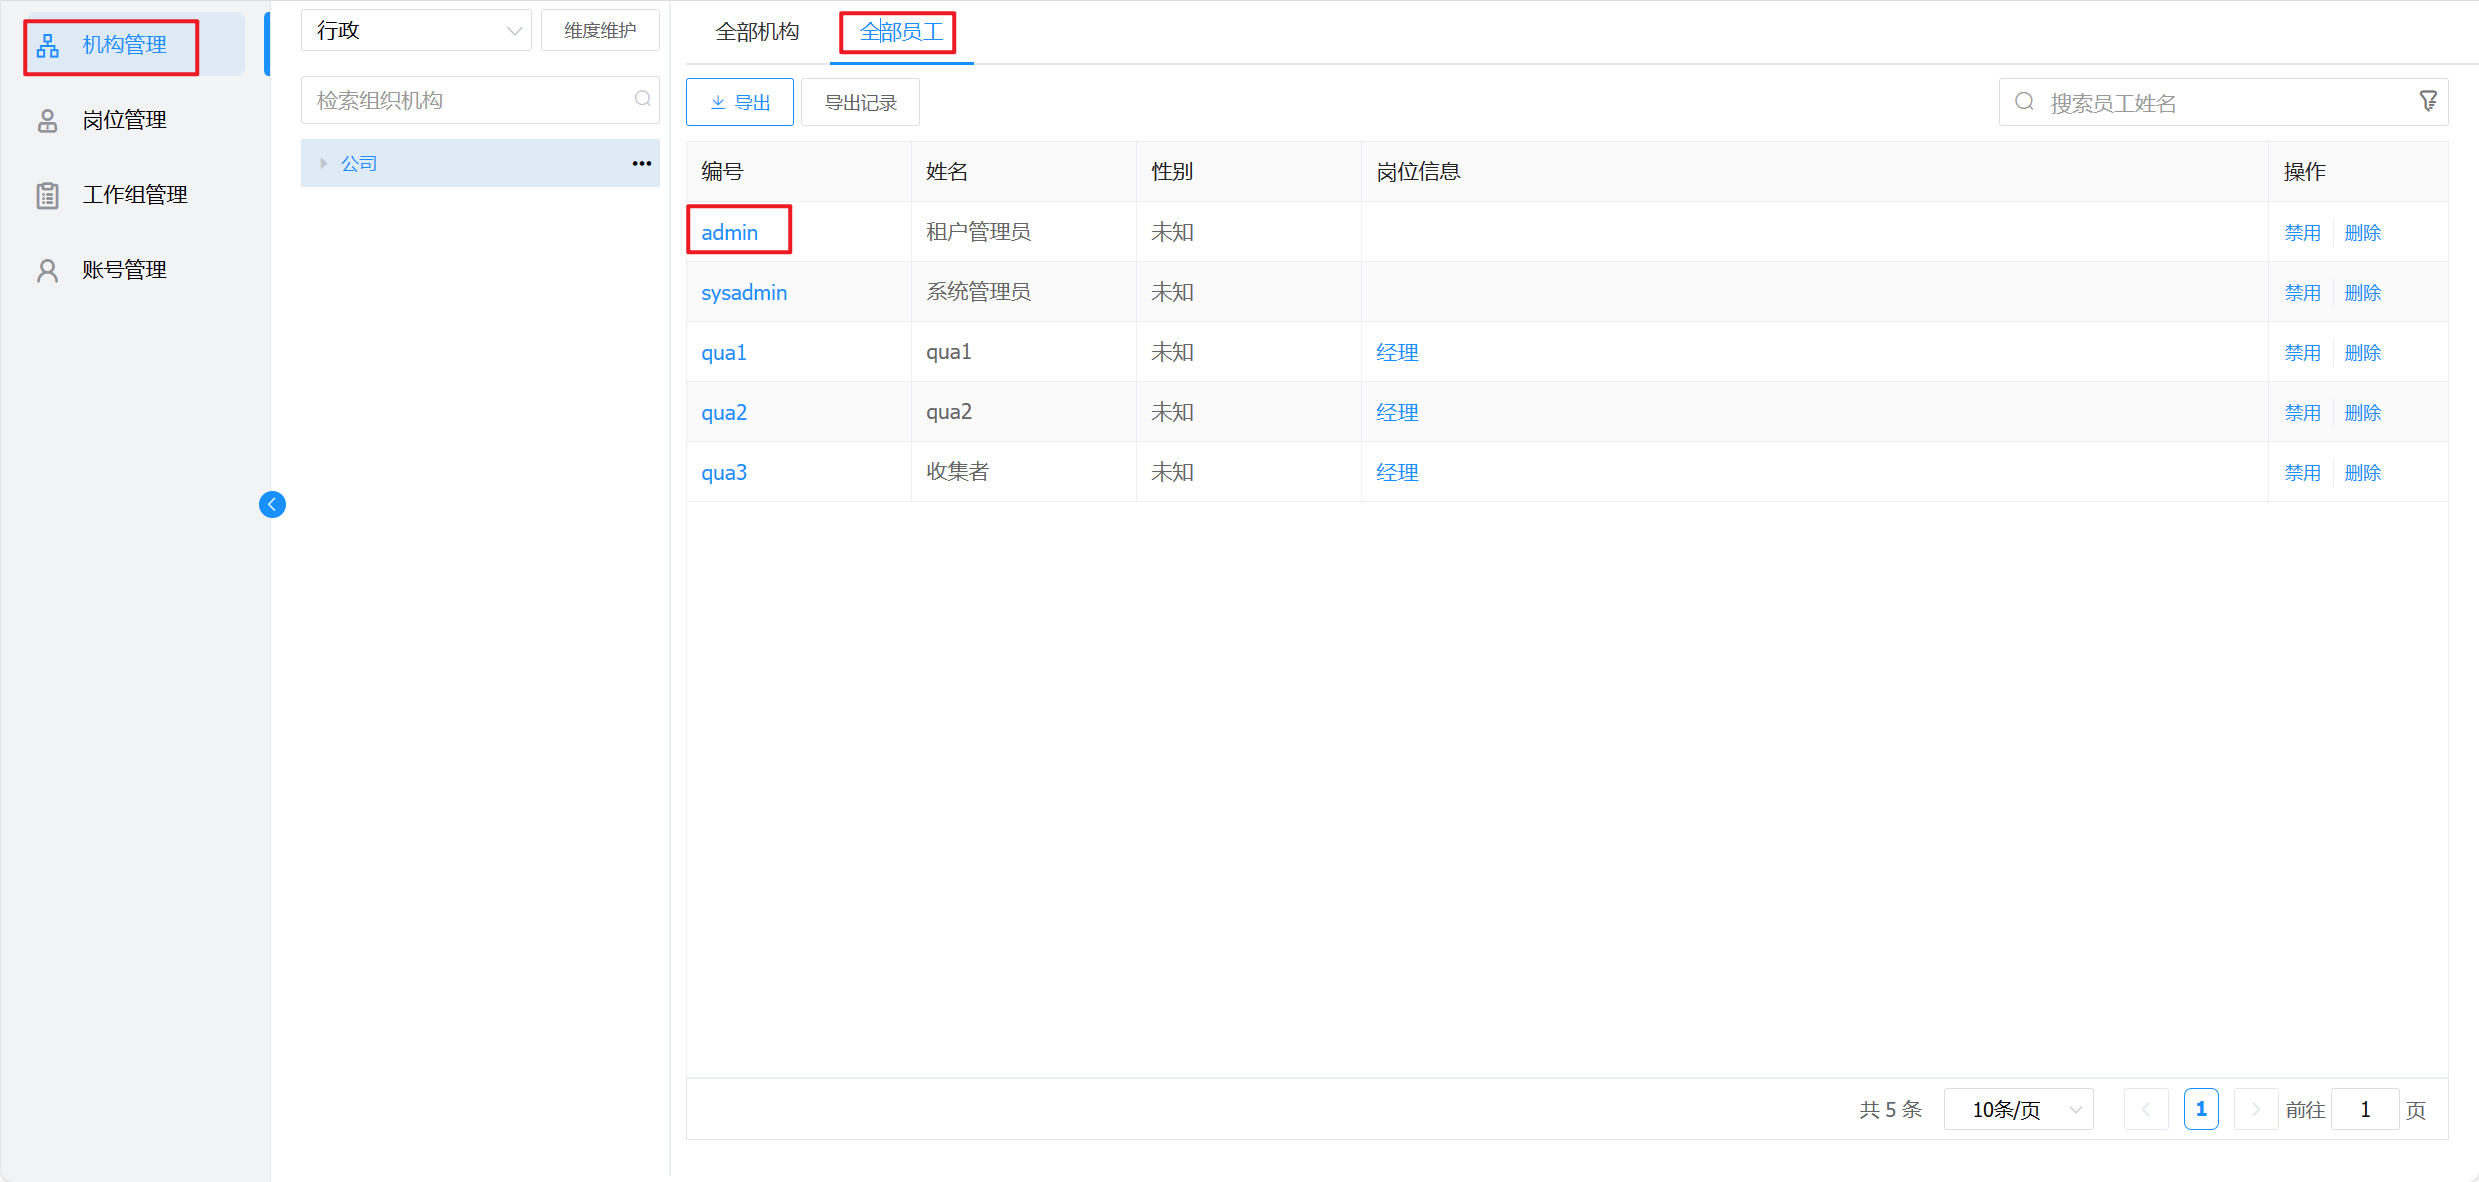Open 导出记录 export history

click(860, 102)
